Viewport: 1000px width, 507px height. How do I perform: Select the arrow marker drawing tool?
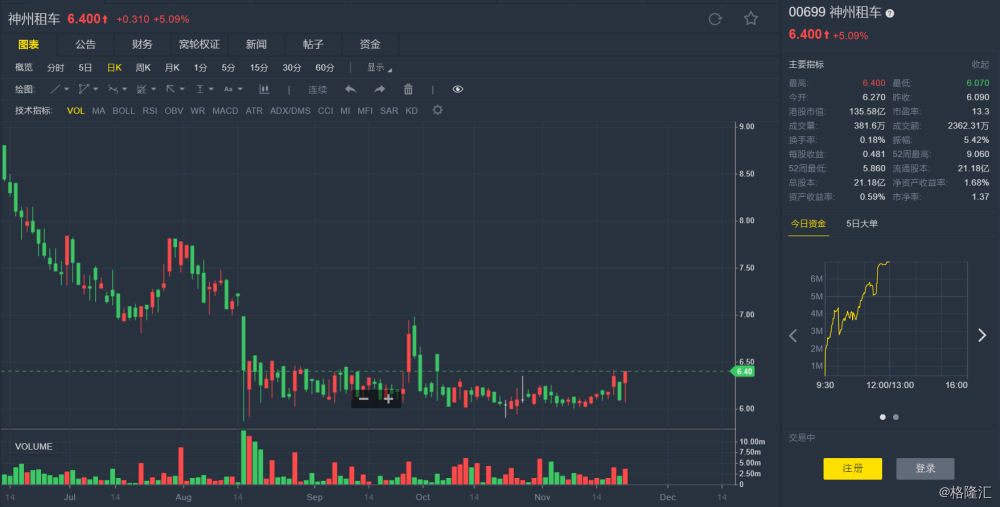170,89
